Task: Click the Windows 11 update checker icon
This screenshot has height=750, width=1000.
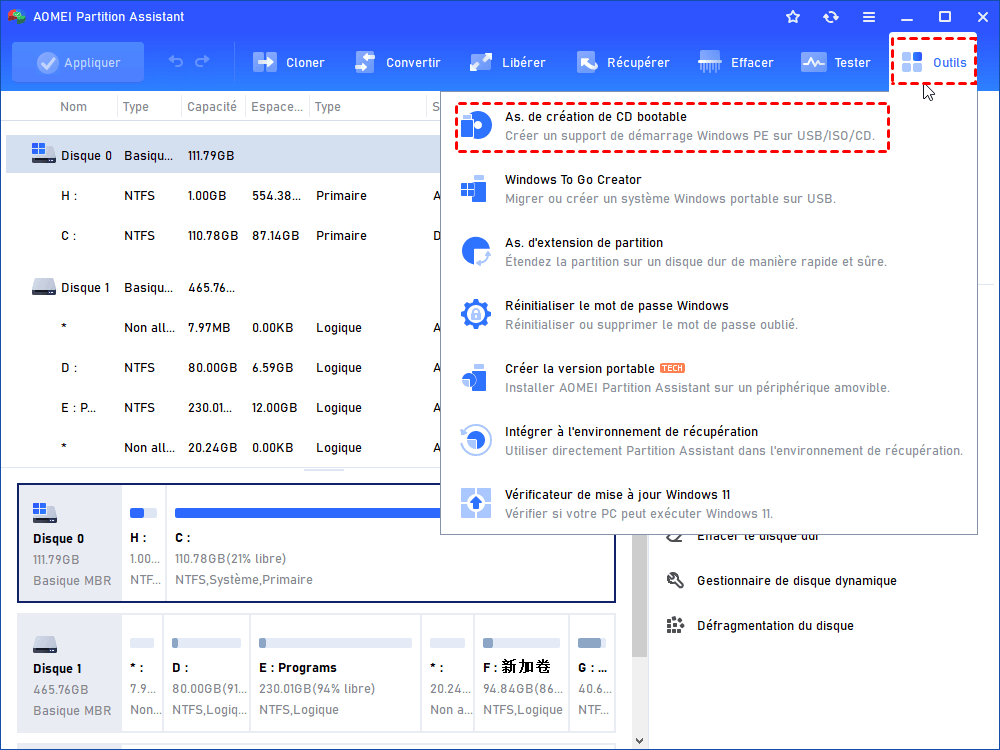Action: [476, 503]
